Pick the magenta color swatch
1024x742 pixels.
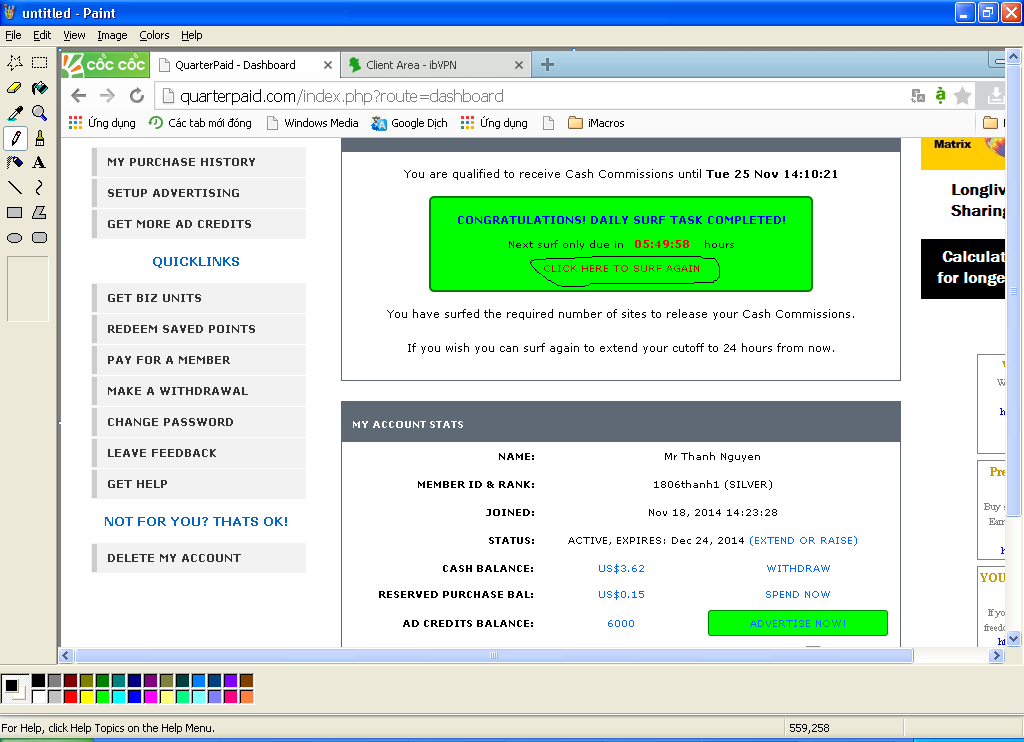[150, 696]
